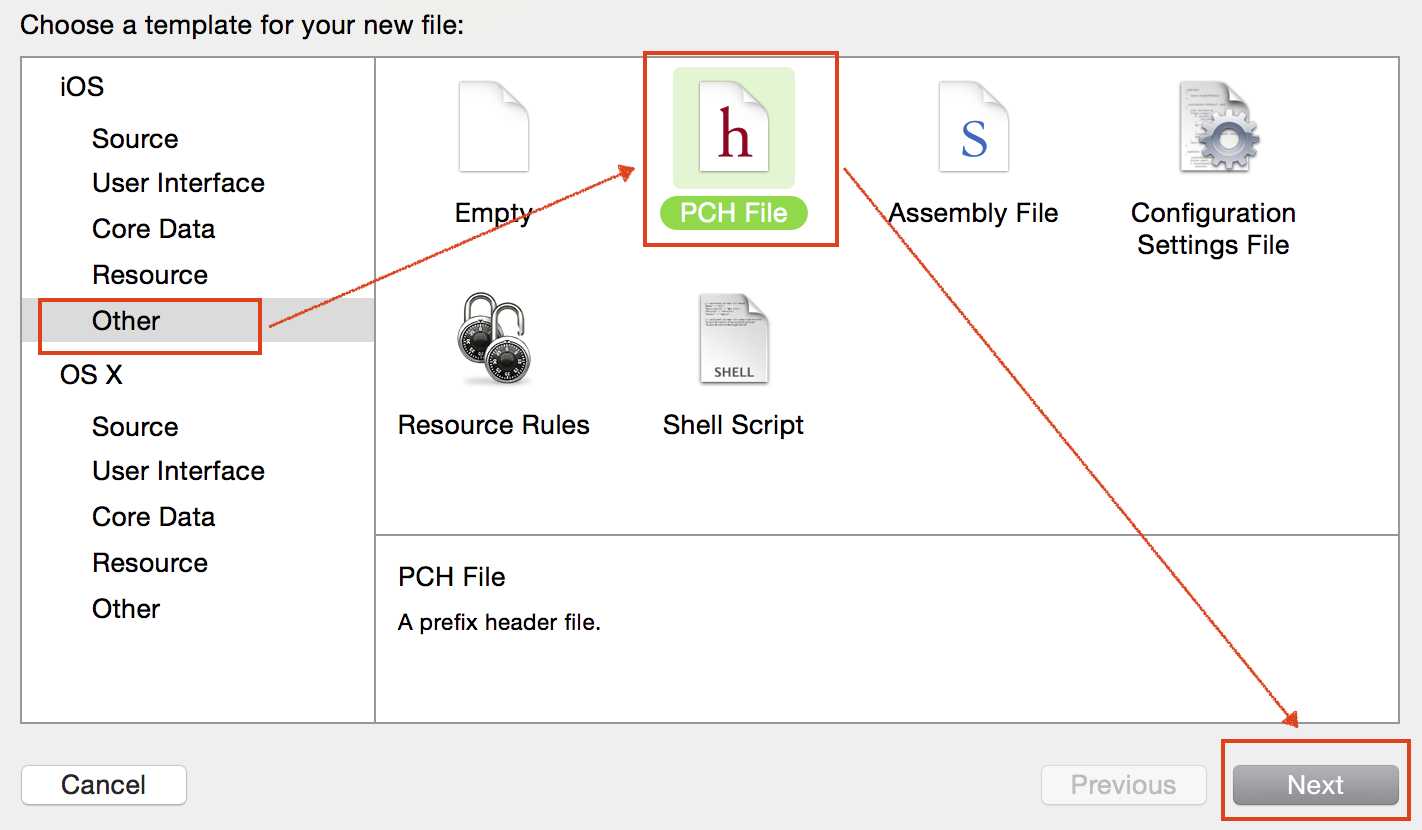The height and width of the screenshot is (830, 1422).
Task: Select Core Data under OS X
Action: click(153, 517)
